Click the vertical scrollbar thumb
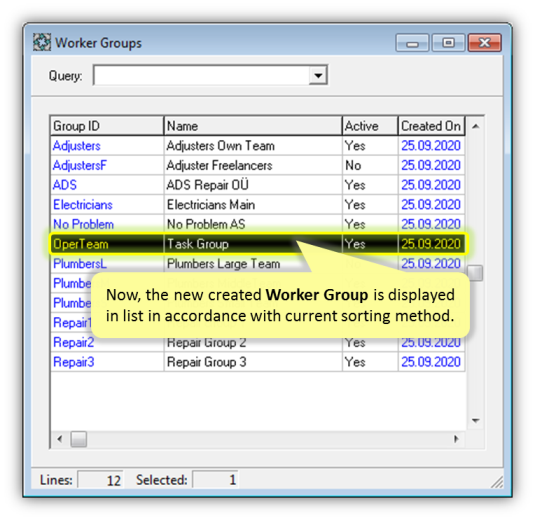 475,273
